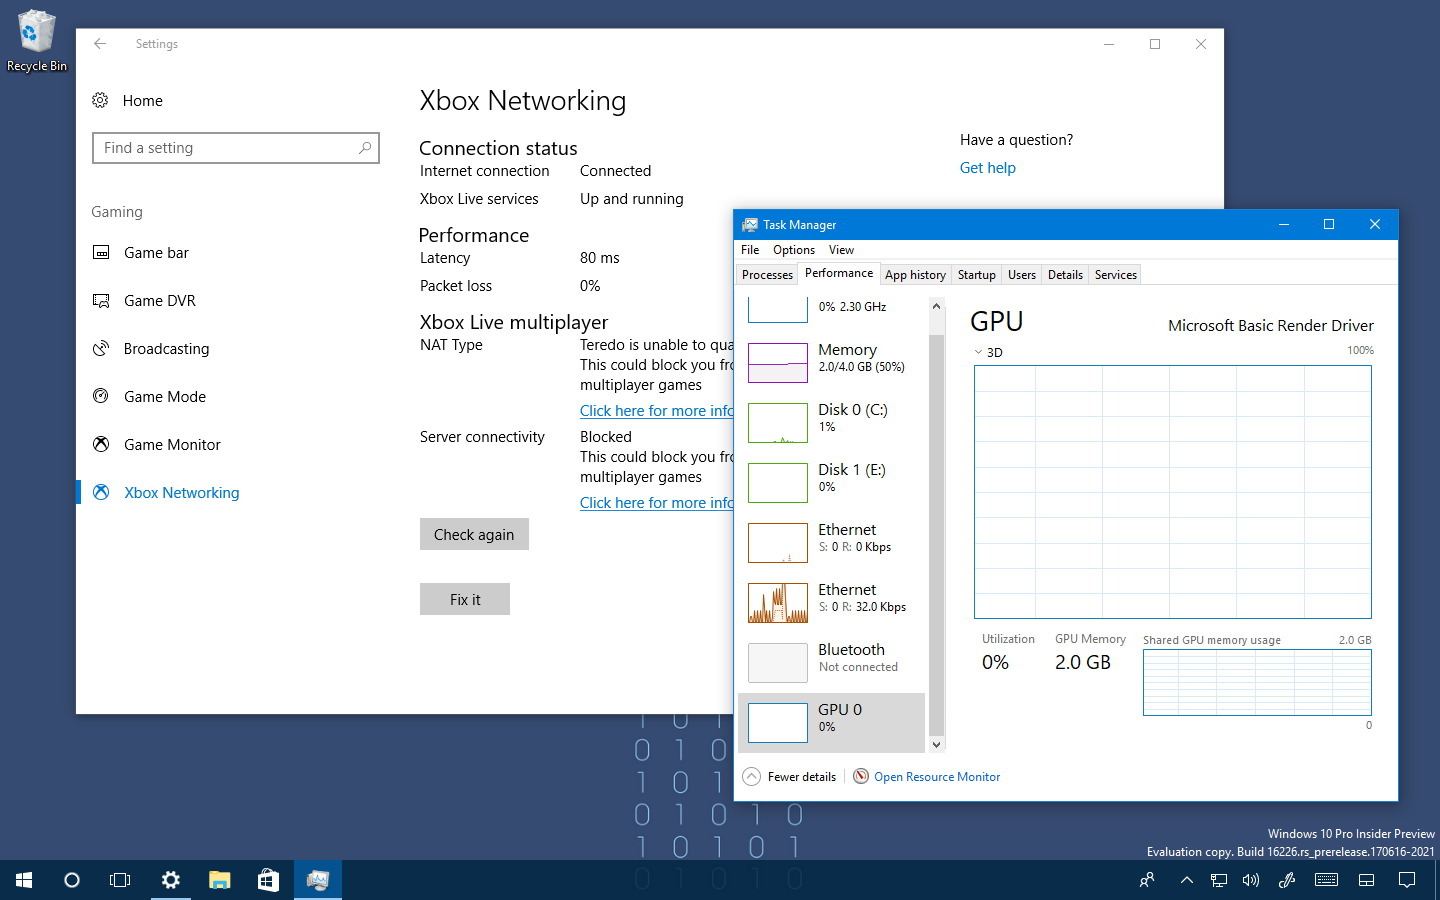The width and height of the screenshot is (1440, 900).
Task: Select the GPU 0 graph in Task Manager
Action: pyautogui.click(x=833, y=718)
